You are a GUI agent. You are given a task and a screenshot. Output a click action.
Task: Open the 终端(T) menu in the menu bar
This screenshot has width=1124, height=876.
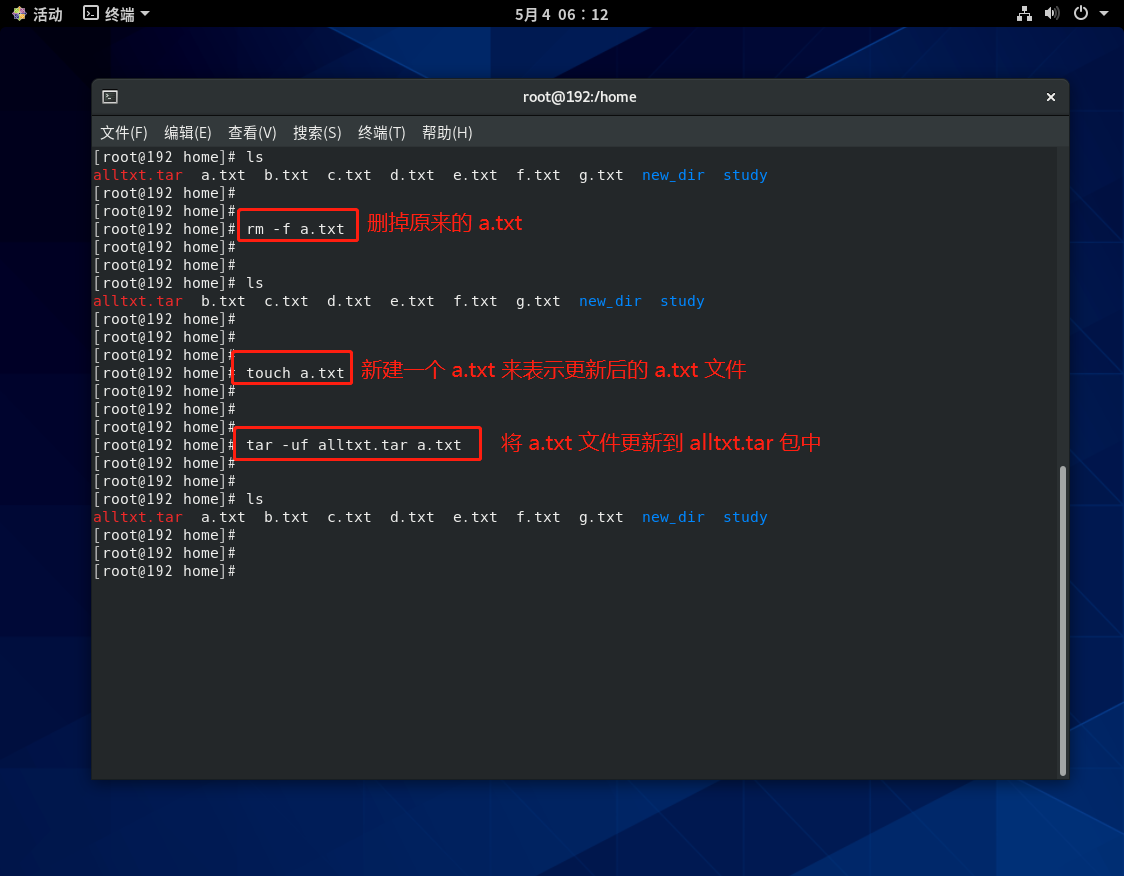click(x=382, y=133)
